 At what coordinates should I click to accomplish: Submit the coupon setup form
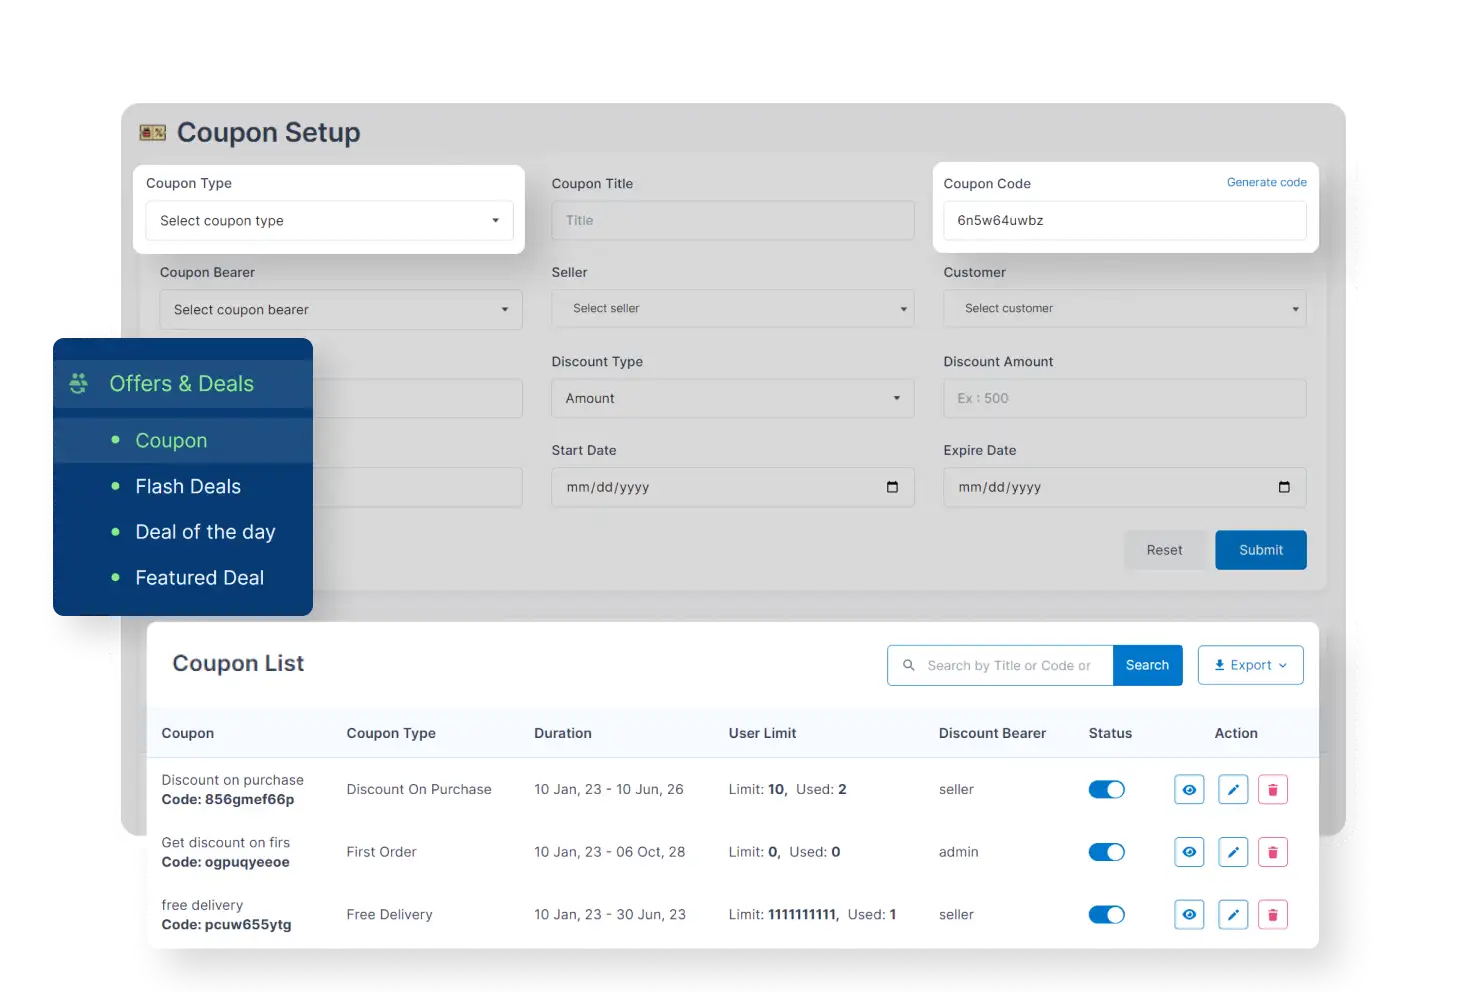[1260, 549]
